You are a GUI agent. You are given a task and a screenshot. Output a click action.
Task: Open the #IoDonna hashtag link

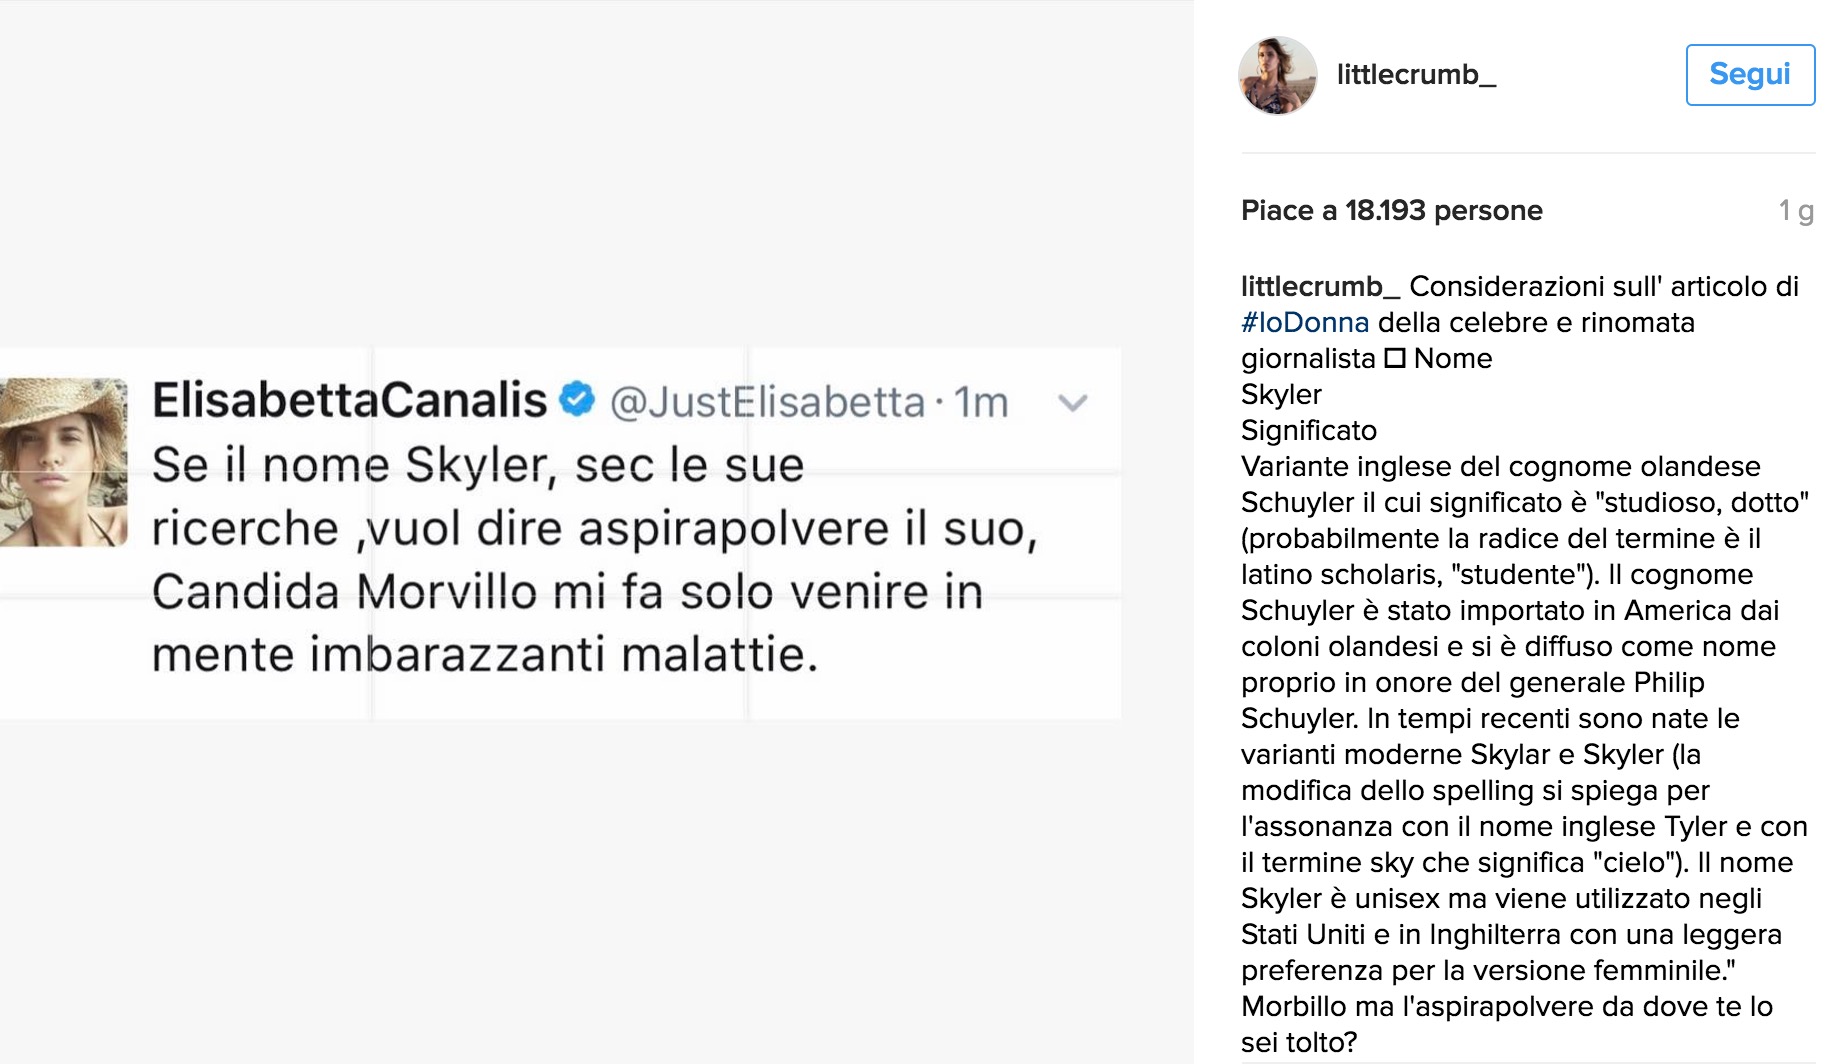coord(1304,322)
